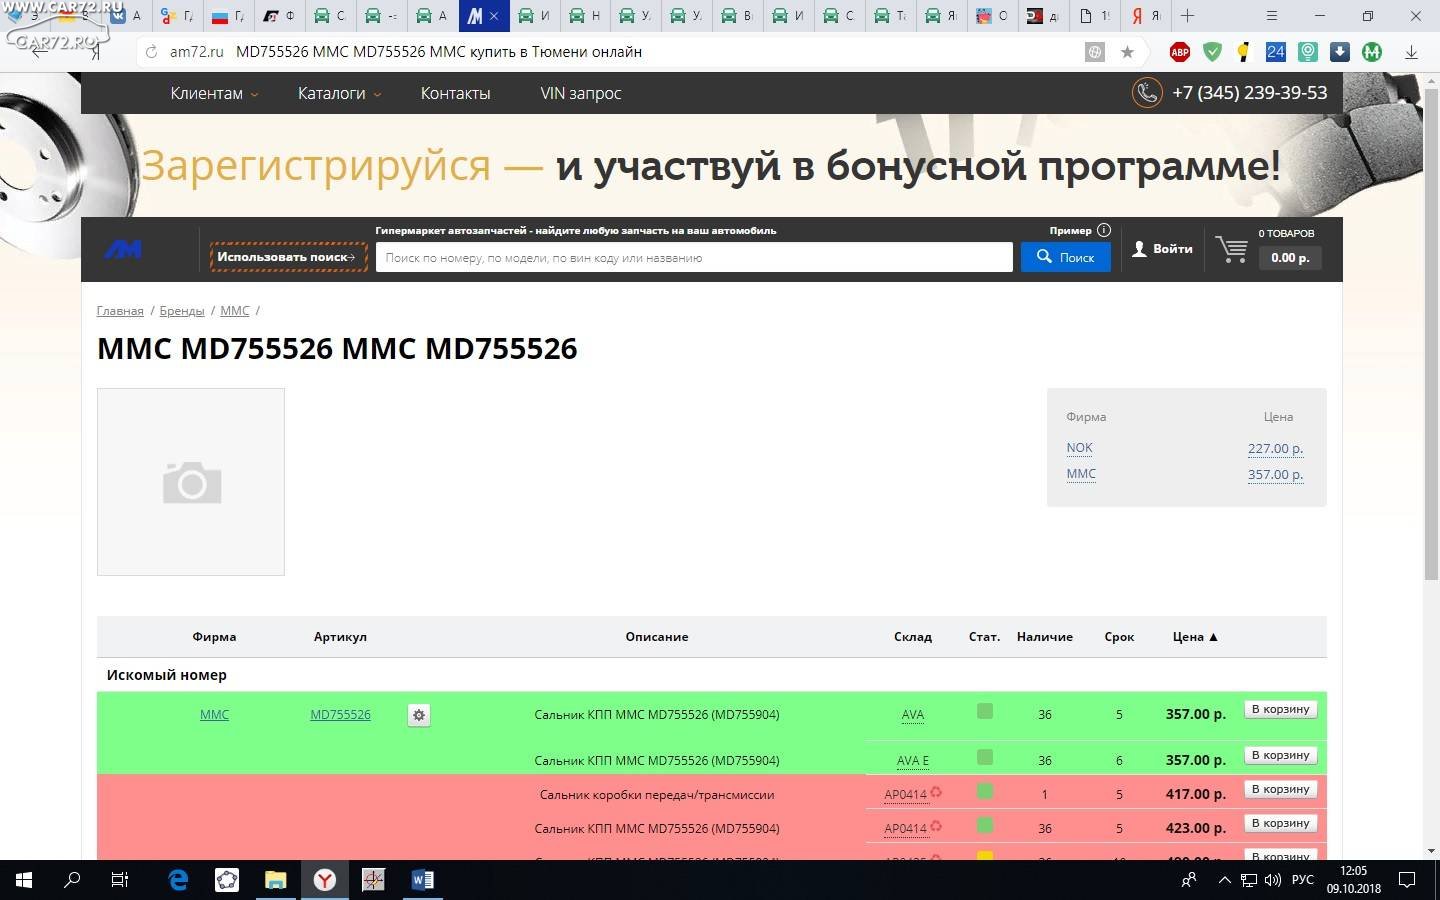Image resolution: width=1440 pixels, height=900 pixels.
Task: Bookmark this page with the star icon
Action: pos(1127,52)
